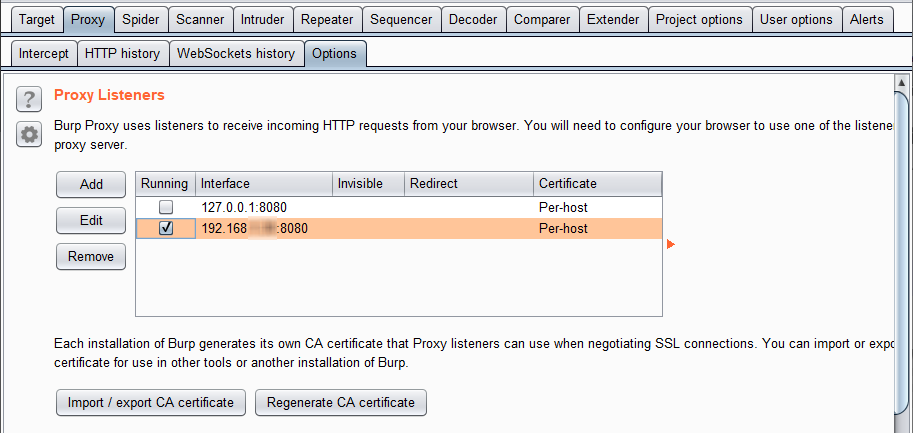Show the HTTP history sub-tab
Screen dimensions: 913x433
tap(122, 54)
